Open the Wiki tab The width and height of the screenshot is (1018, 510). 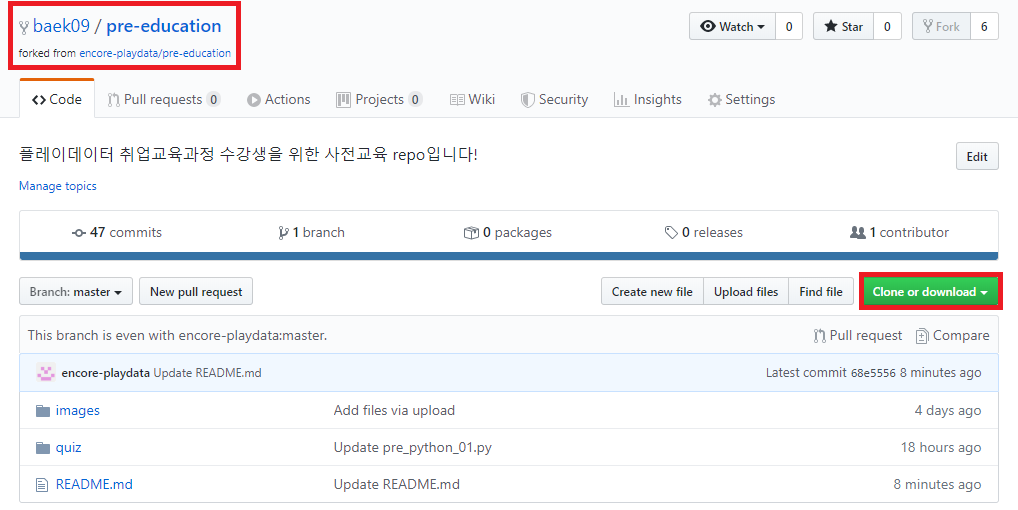click(472, 99)
